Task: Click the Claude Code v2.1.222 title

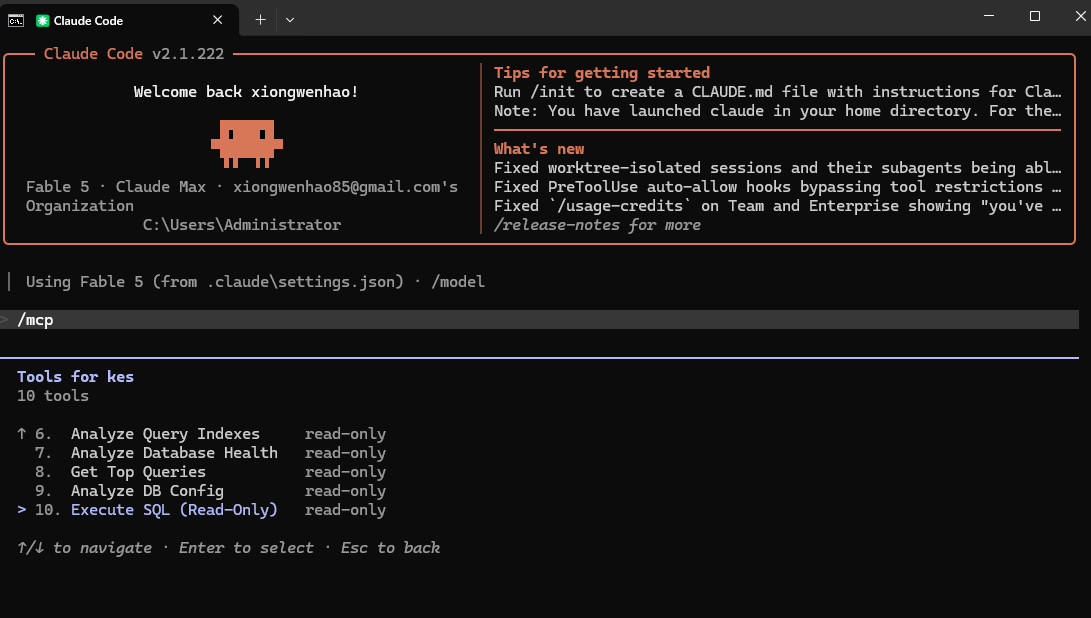Action: pyautogui.click(x=134, y=54)
